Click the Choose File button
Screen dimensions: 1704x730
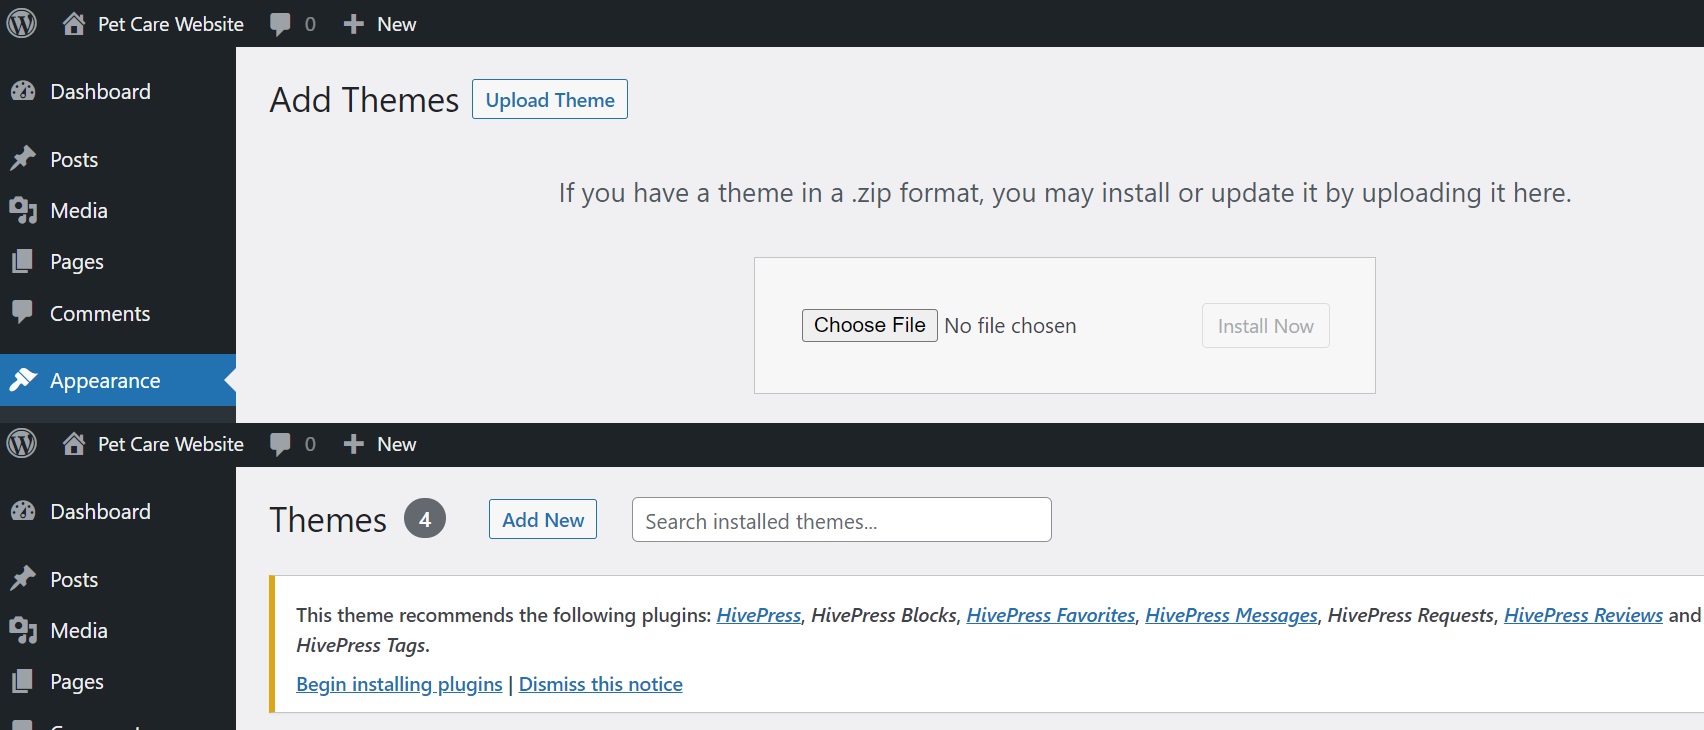(x=869, y=325)
